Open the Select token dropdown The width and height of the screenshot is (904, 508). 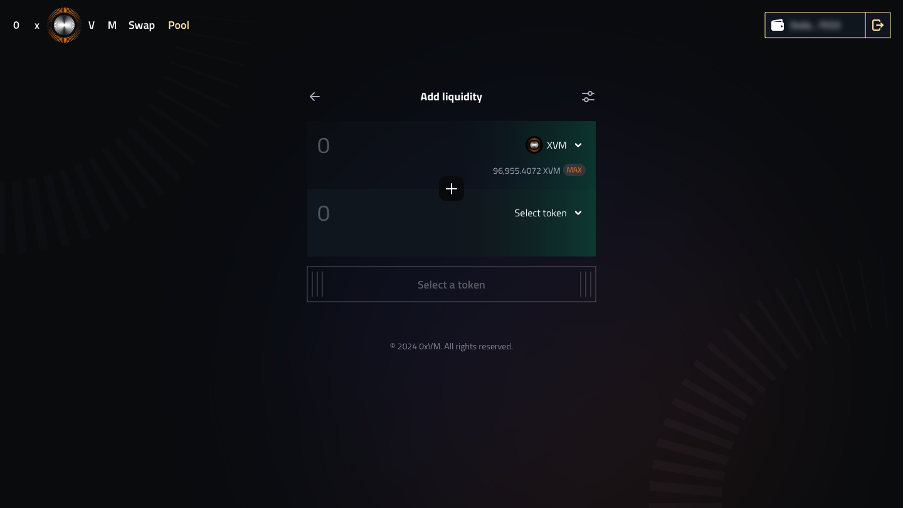click(548, 213)
